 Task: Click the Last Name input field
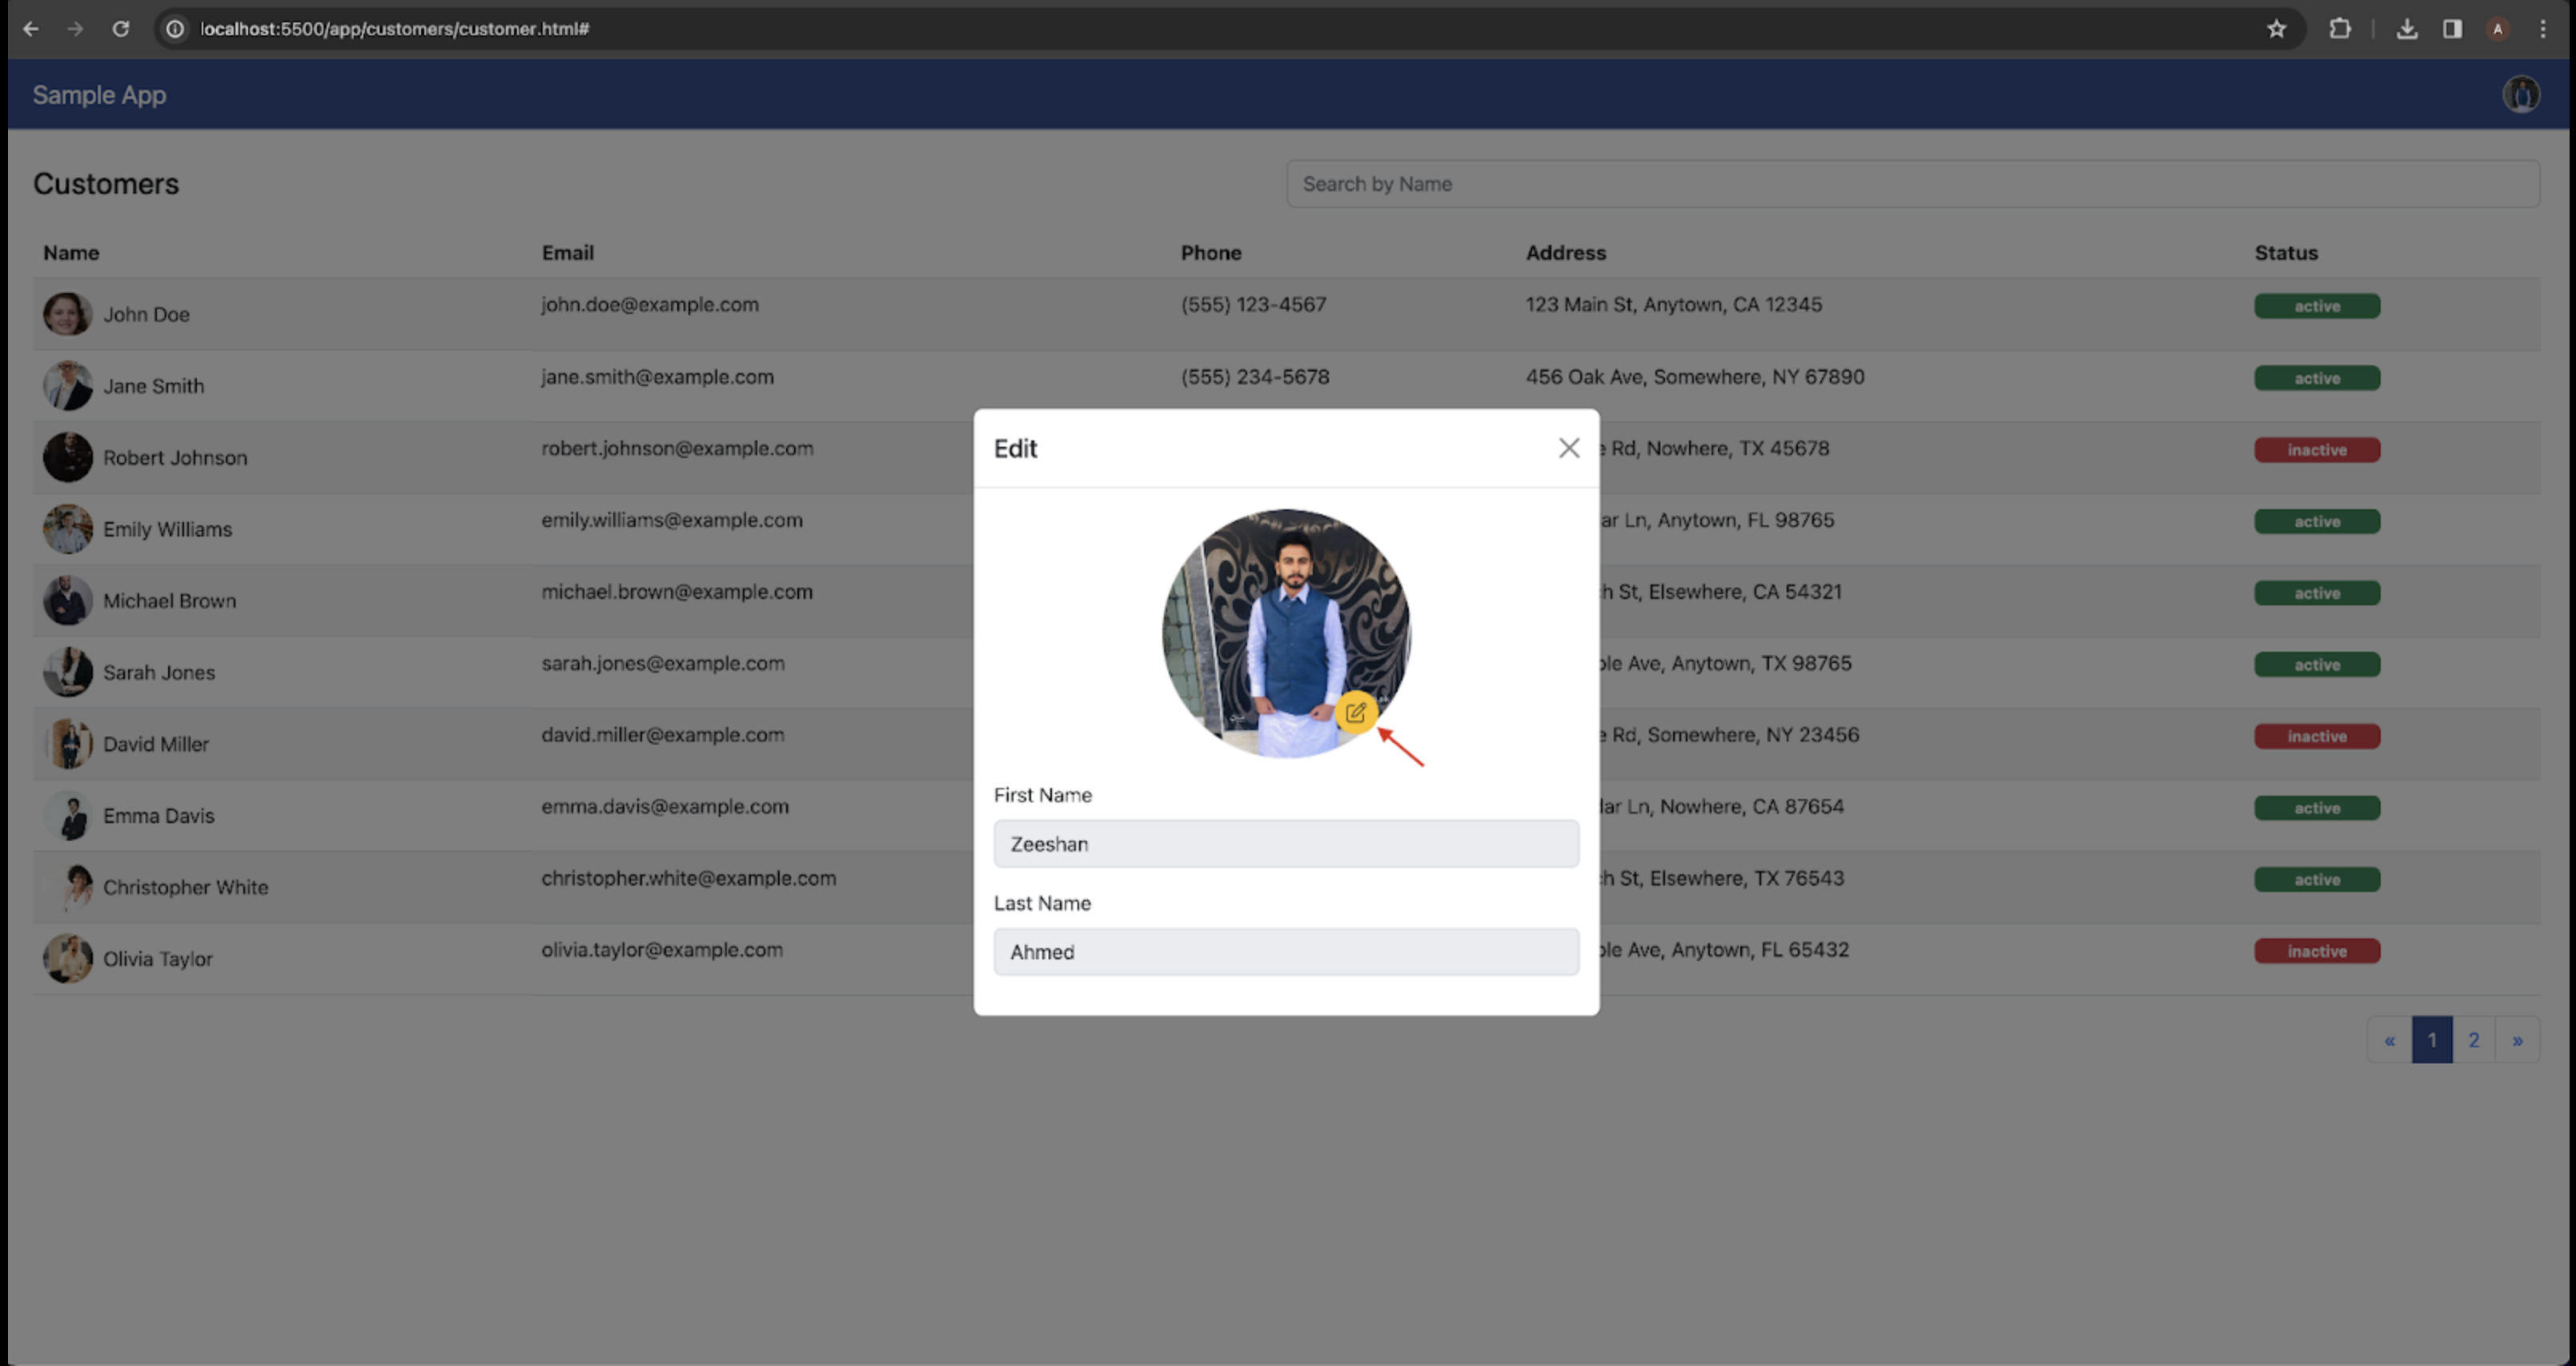[1286, 952]
